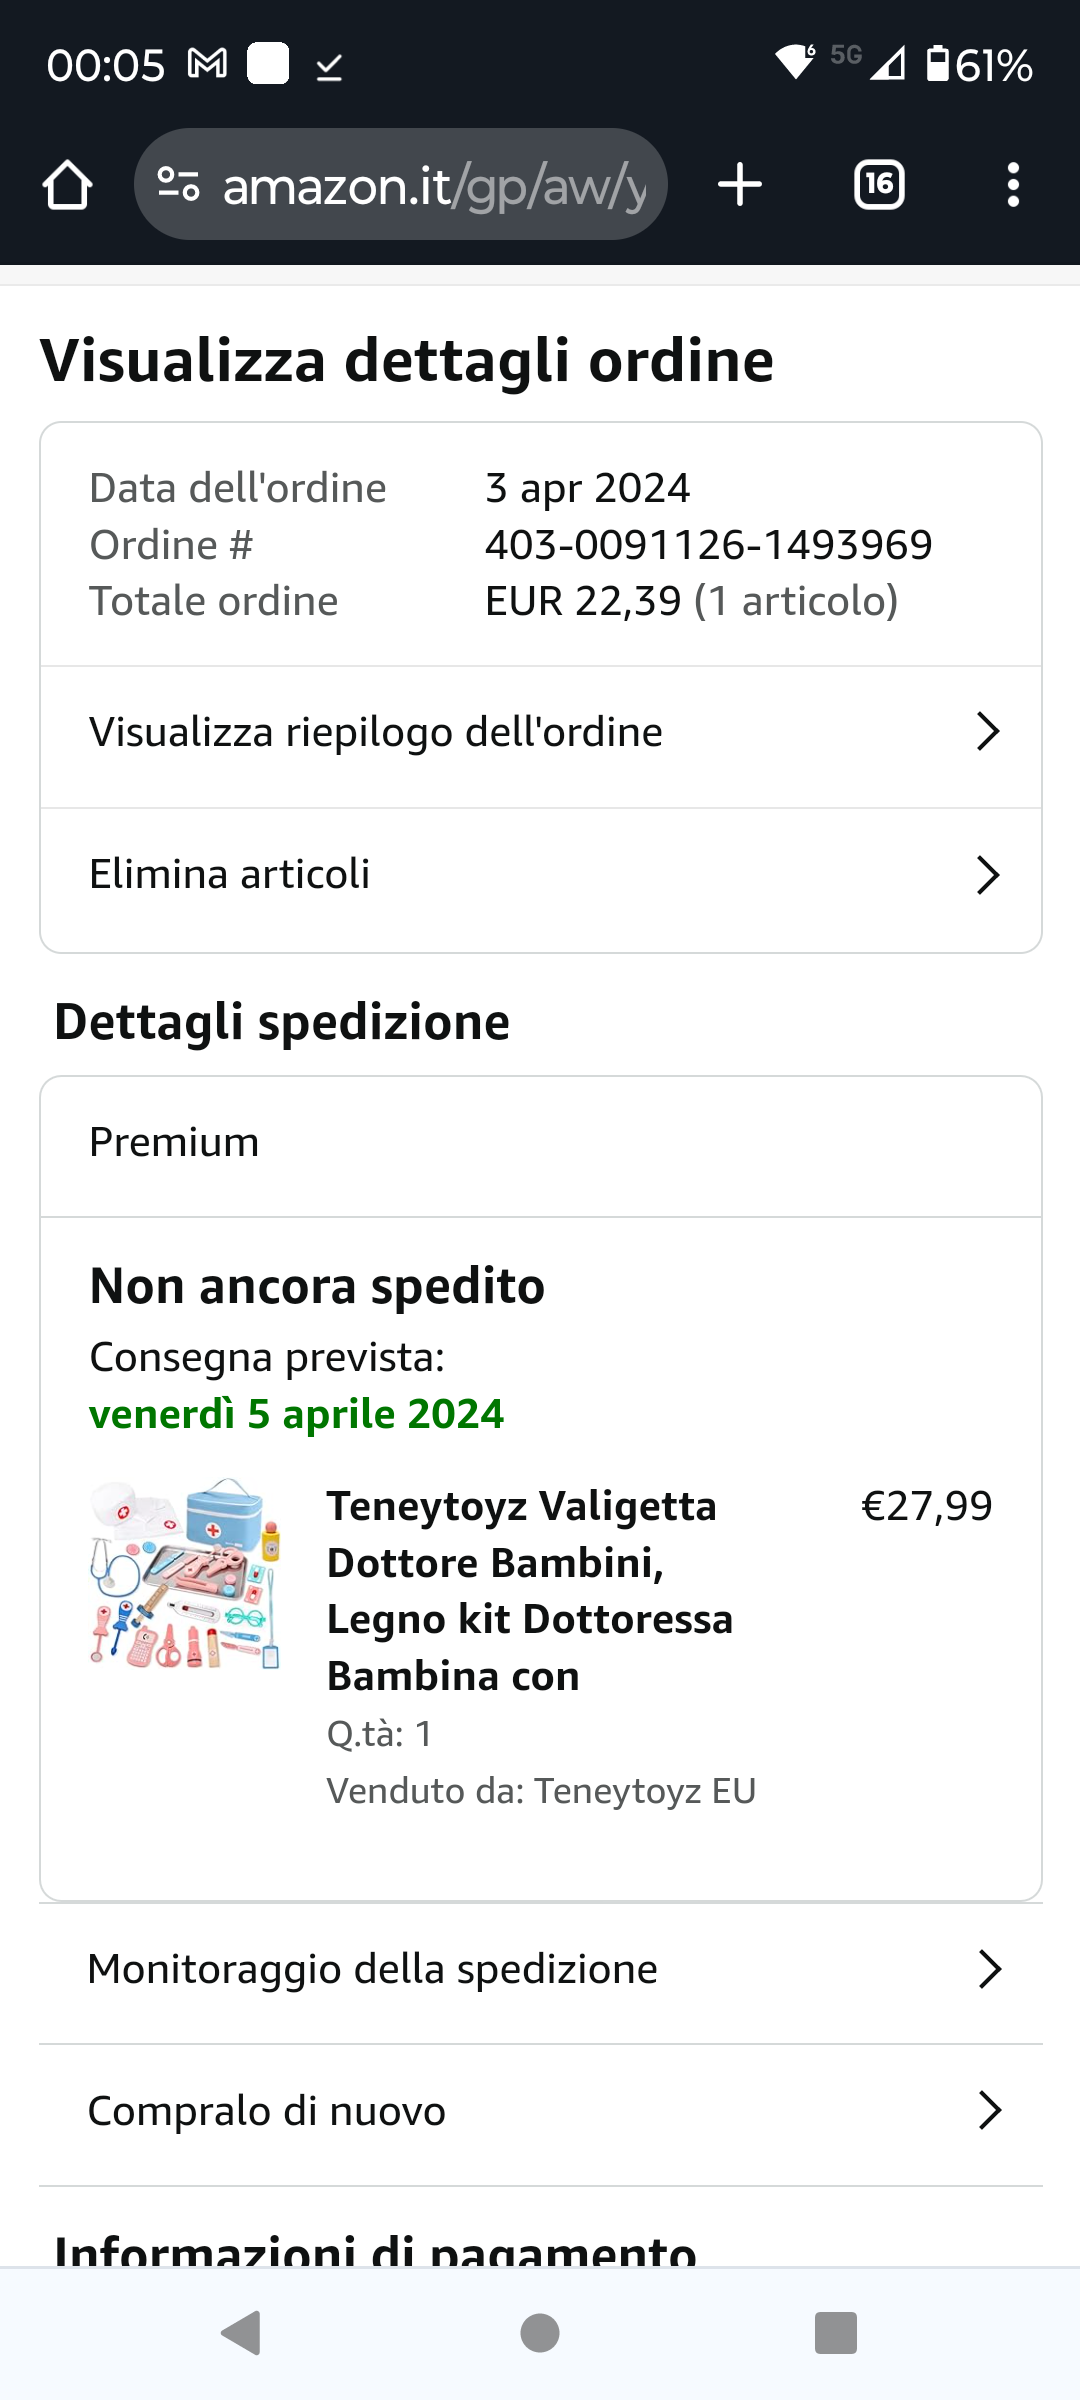
Task: Open Compralo di nuovo row
Action: (x=540, y=2111)
